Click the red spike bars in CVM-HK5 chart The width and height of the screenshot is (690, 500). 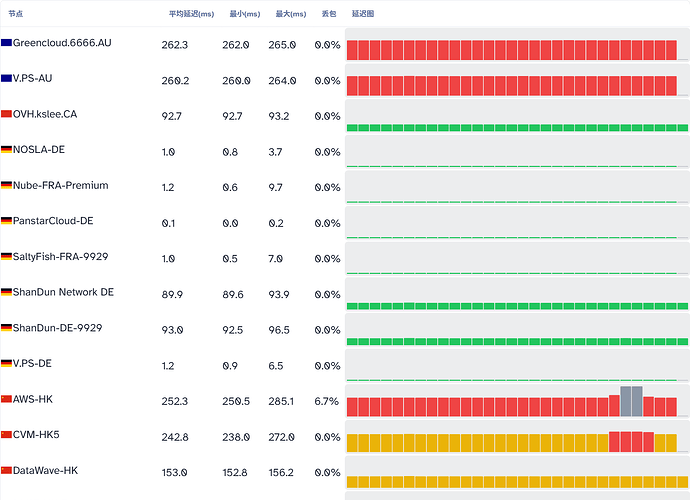631,442
